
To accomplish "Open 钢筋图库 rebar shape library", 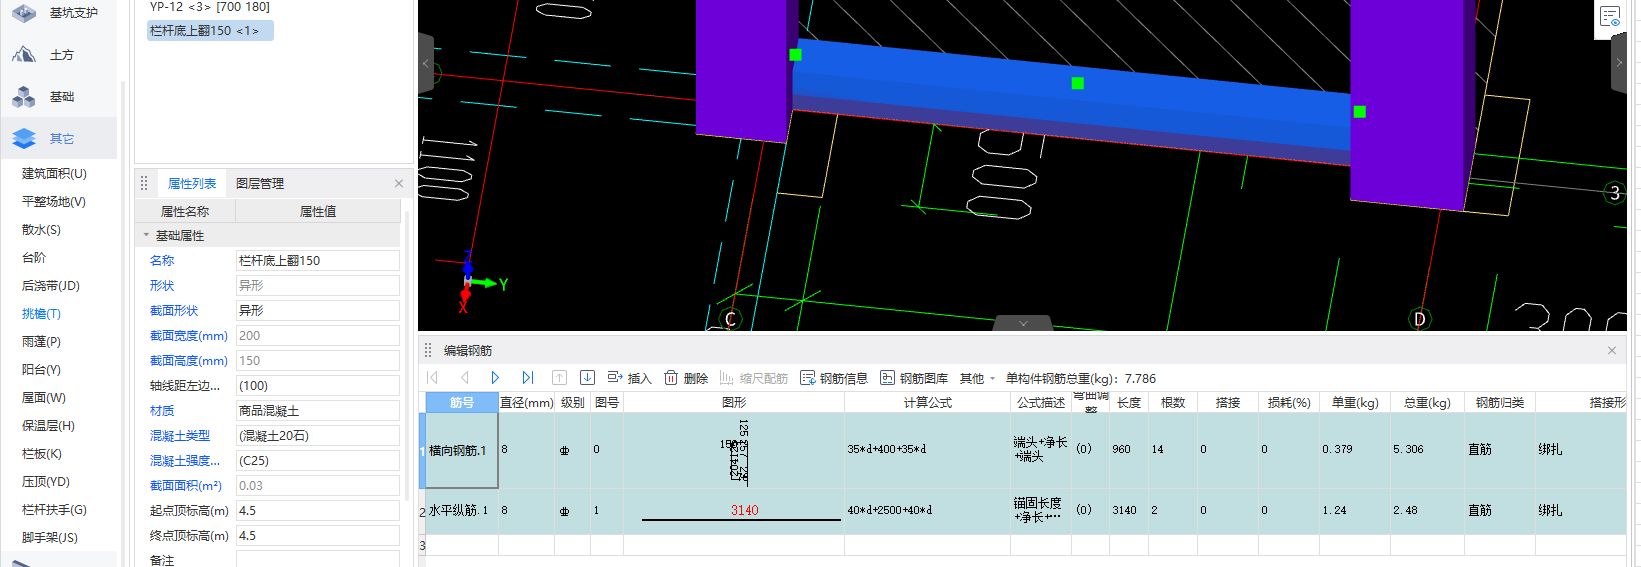I will click(x=914, y=378).
